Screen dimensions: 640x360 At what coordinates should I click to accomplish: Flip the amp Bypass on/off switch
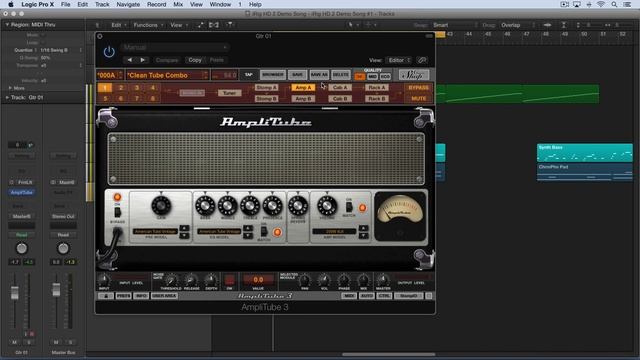pos(117,212)
